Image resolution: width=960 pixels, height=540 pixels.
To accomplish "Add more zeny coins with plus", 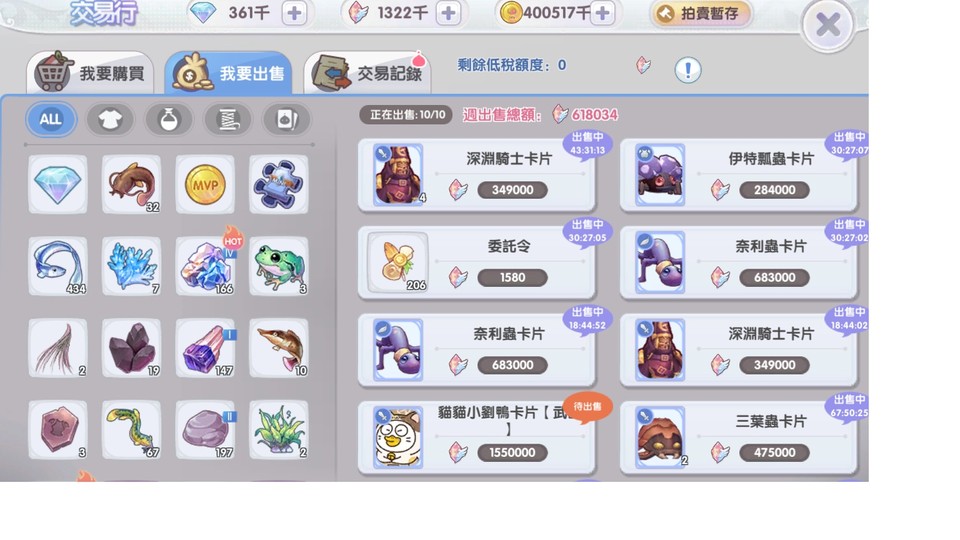I will point(602,13).
